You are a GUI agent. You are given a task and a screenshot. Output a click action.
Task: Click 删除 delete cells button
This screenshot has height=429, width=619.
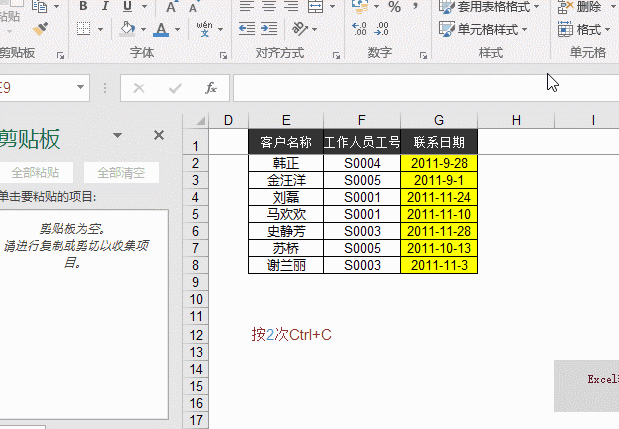coord(580,6)
